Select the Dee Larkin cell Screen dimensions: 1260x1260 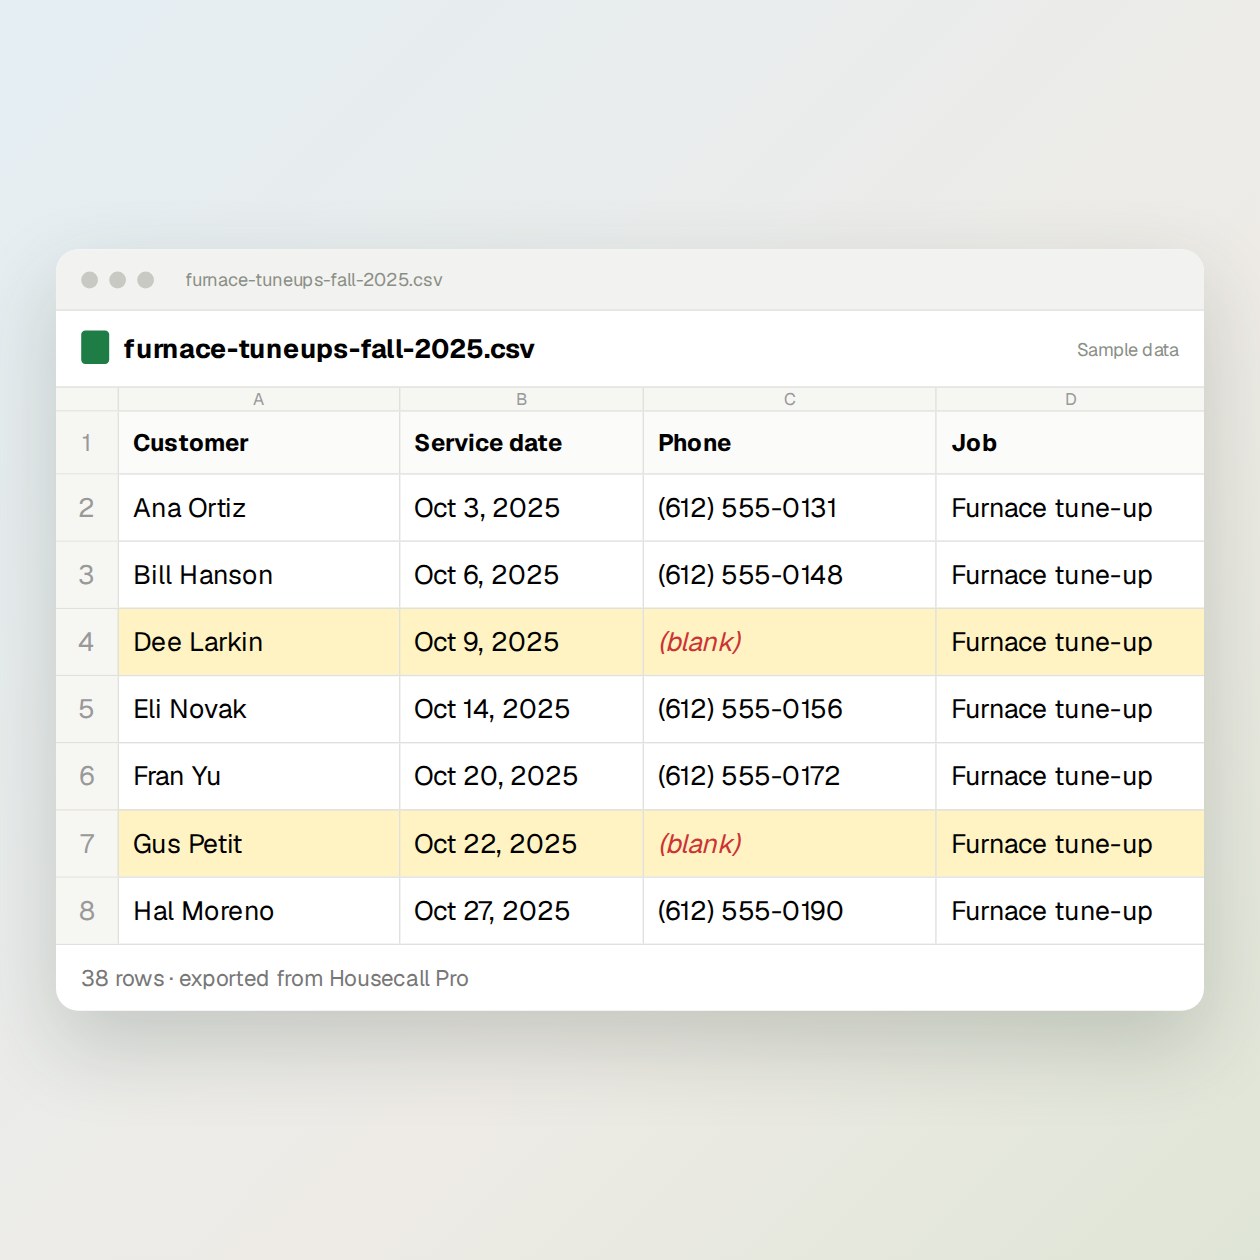[259, 642]
